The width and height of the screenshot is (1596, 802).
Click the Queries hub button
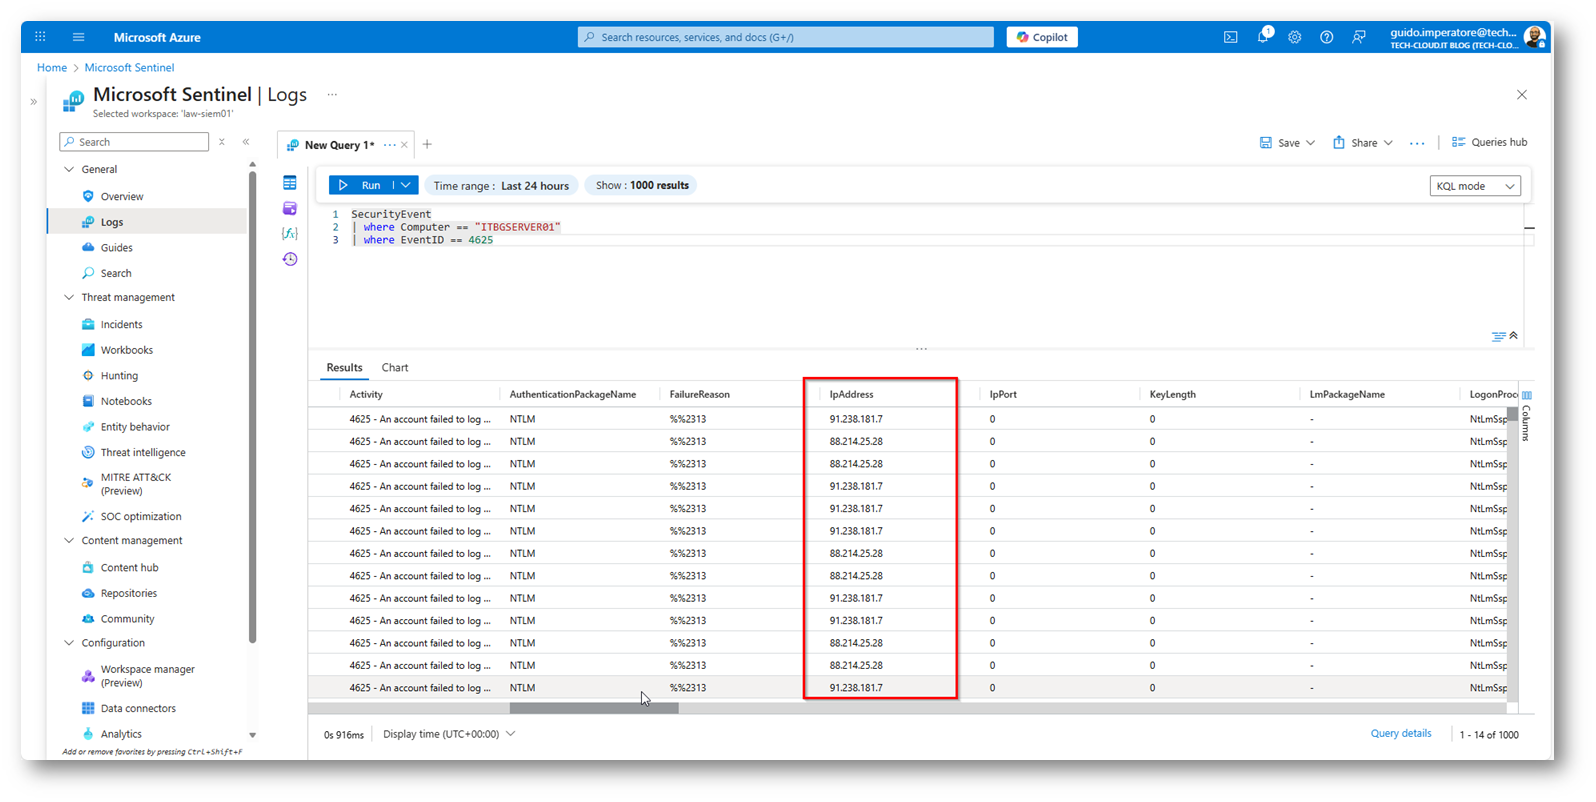pyautogui.click(x=1489, y=143)
